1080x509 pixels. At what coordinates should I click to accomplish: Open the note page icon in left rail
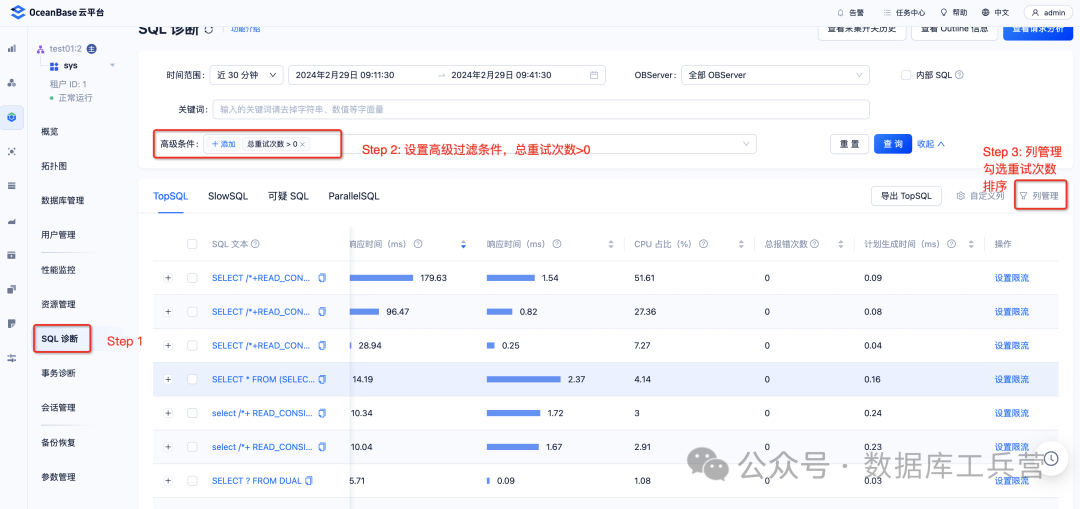pos(11,324)
